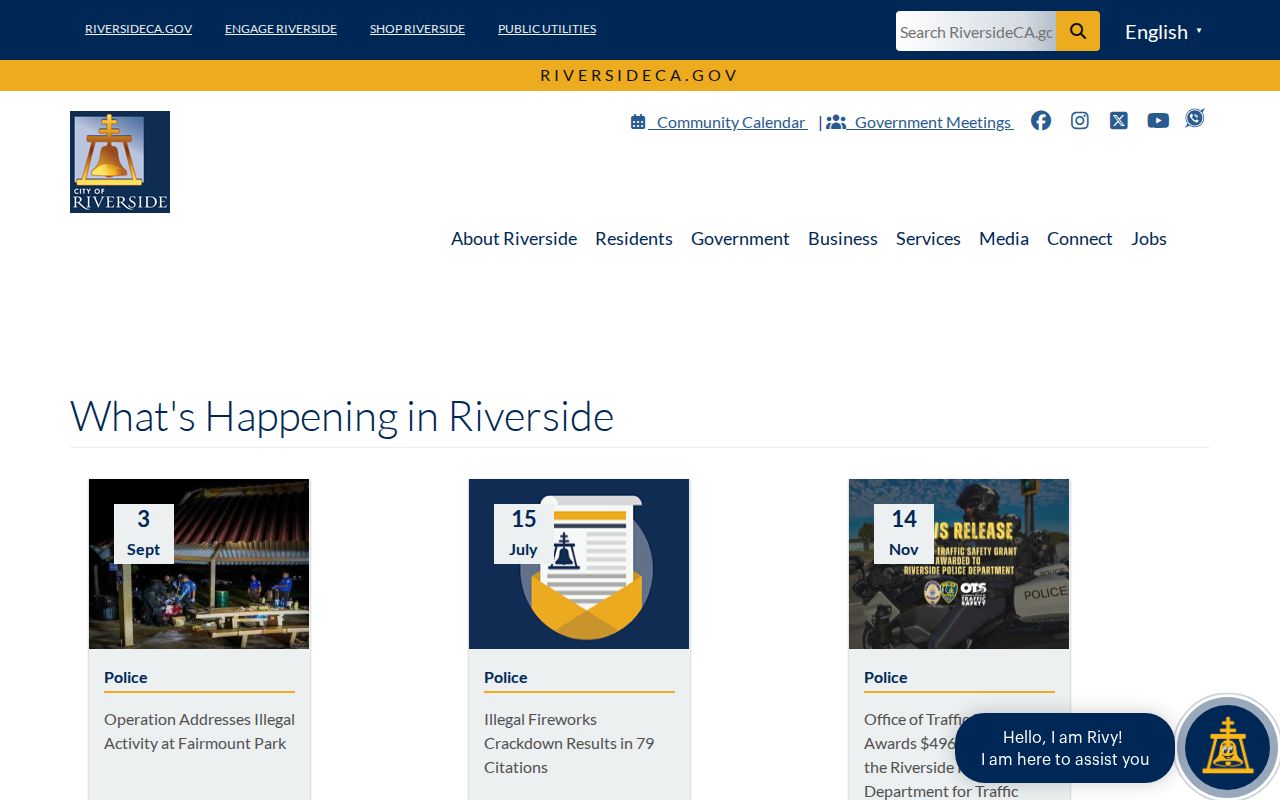Screen dimensions: 1280x800
Task: Click the 'Hello, I am Rivy!' chat bubble
Action: 1065,748
